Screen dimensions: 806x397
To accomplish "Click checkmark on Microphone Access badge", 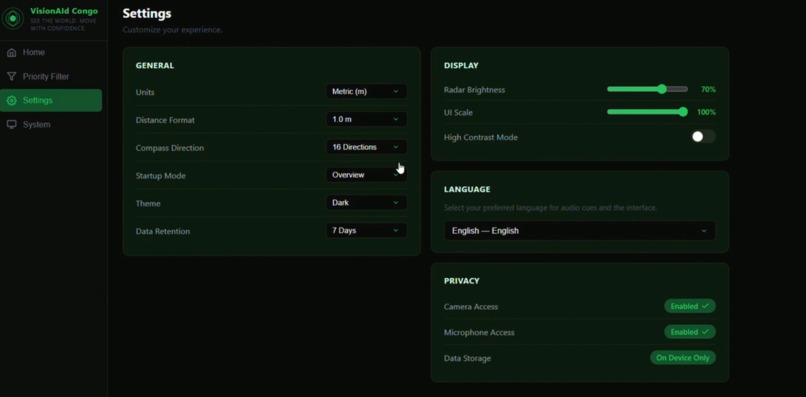I will click(705, 332).
